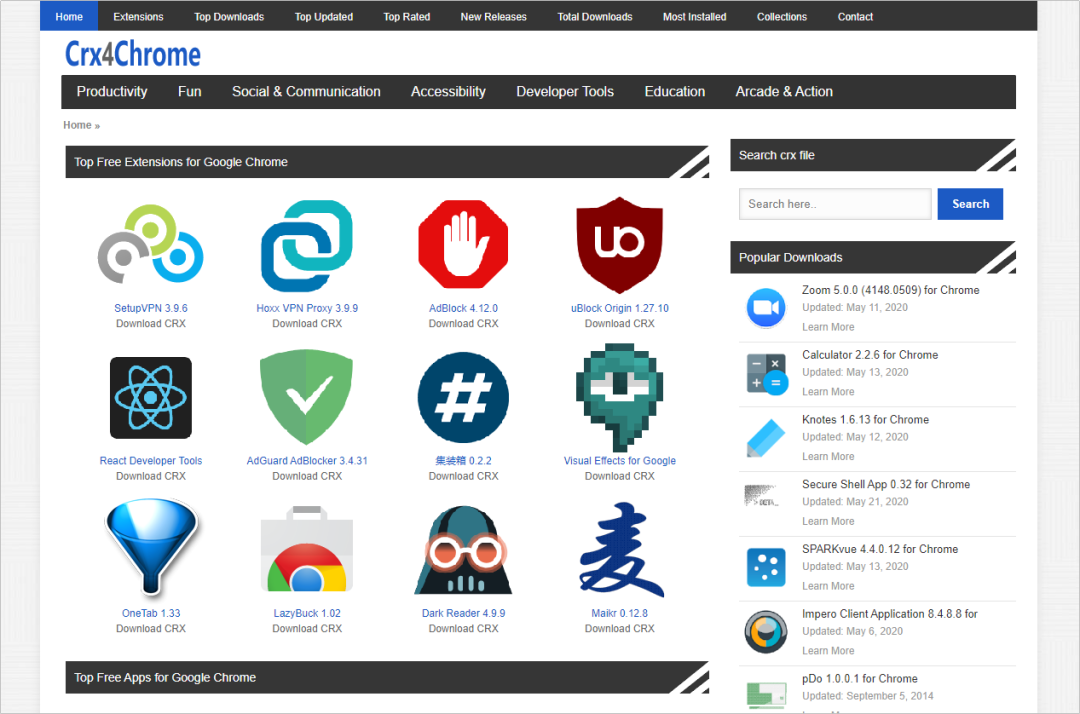Select the Accessibility category

tap(448, 92)
